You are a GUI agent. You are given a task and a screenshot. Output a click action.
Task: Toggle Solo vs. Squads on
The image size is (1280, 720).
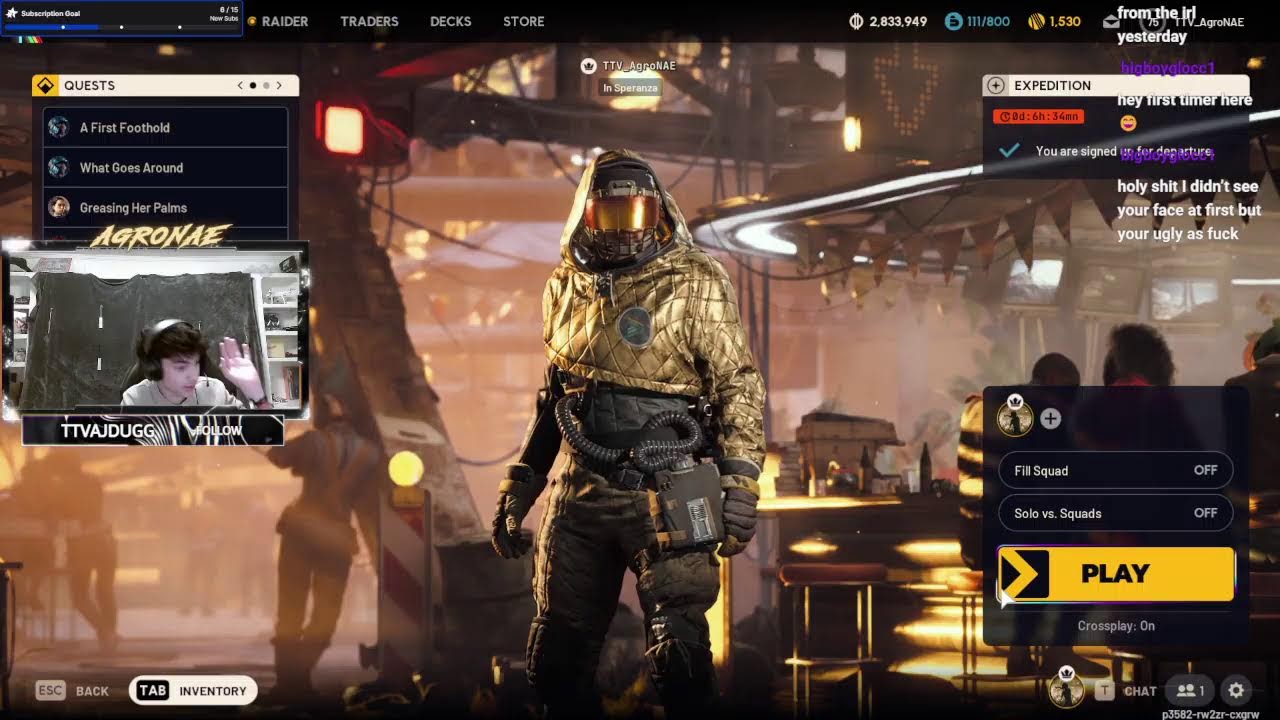tap(1116, 513)
